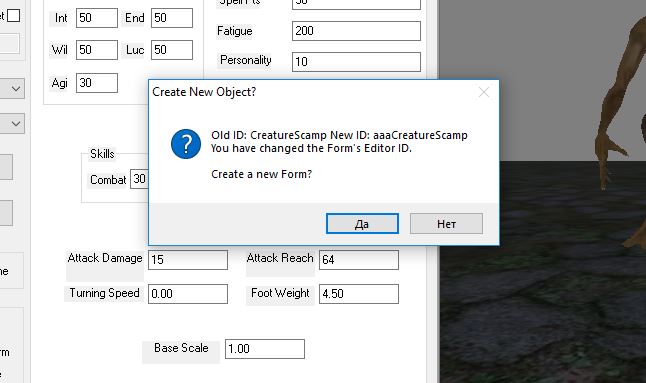The image size is (646, 383).
Task: Click the Foot Weight label
Action: click(280, 293)
